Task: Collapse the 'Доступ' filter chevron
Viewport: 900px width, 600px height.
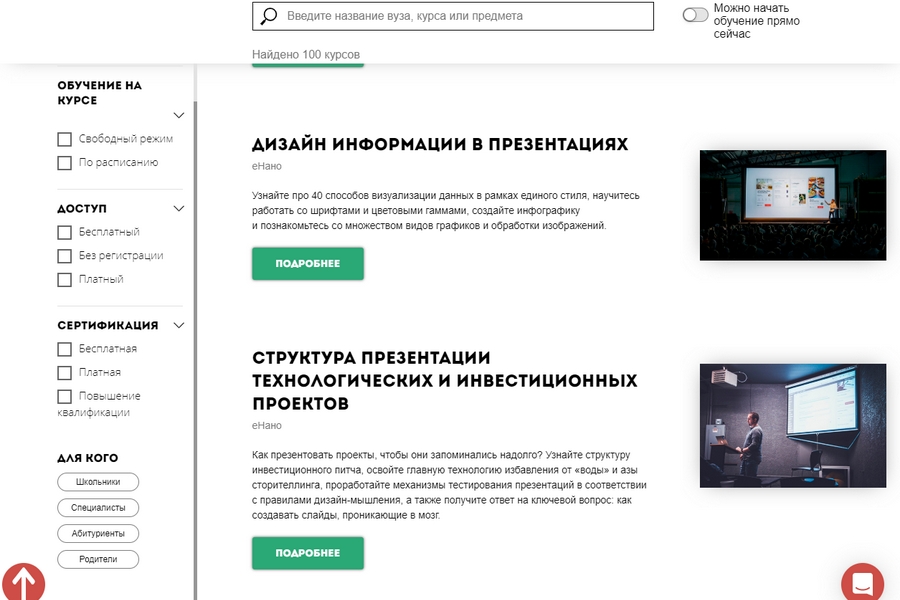Action: (179, 208)
